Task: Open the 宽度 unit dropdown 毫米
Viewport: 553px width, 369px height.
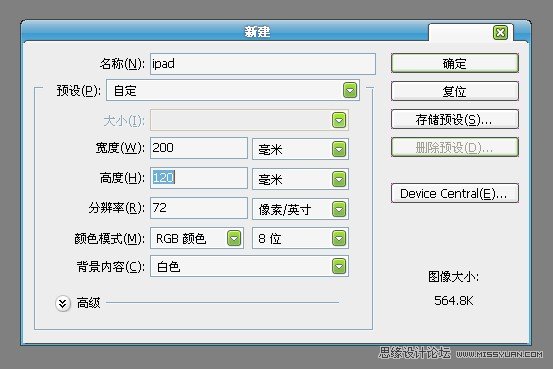Action: click(300, 149)
